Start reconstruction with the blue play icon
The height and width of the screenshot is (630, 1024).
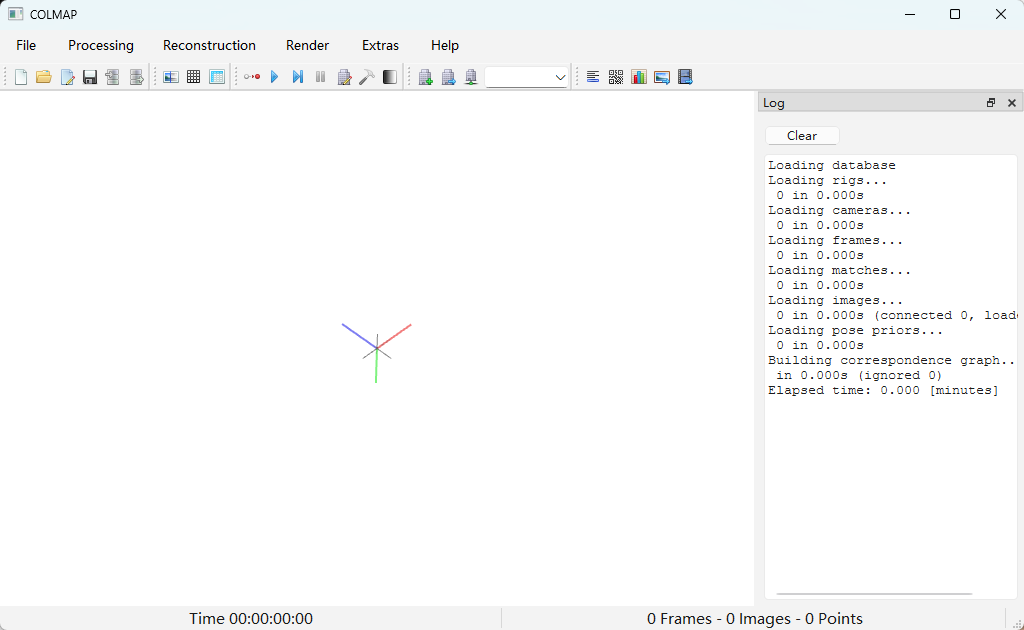click(x=275, y=77)
